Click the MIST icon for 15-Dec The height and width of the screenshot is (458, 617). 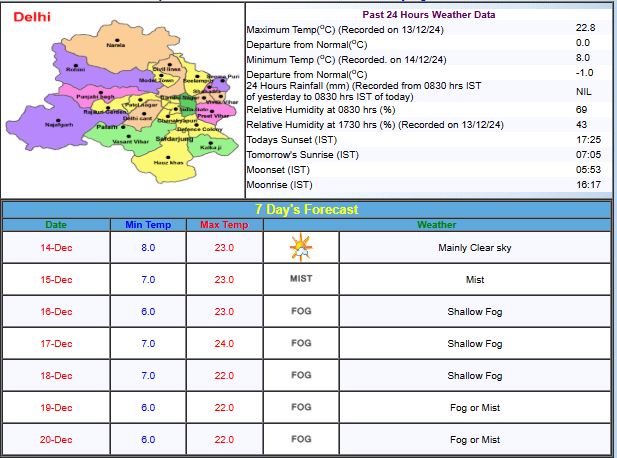(x=300, y=279)
